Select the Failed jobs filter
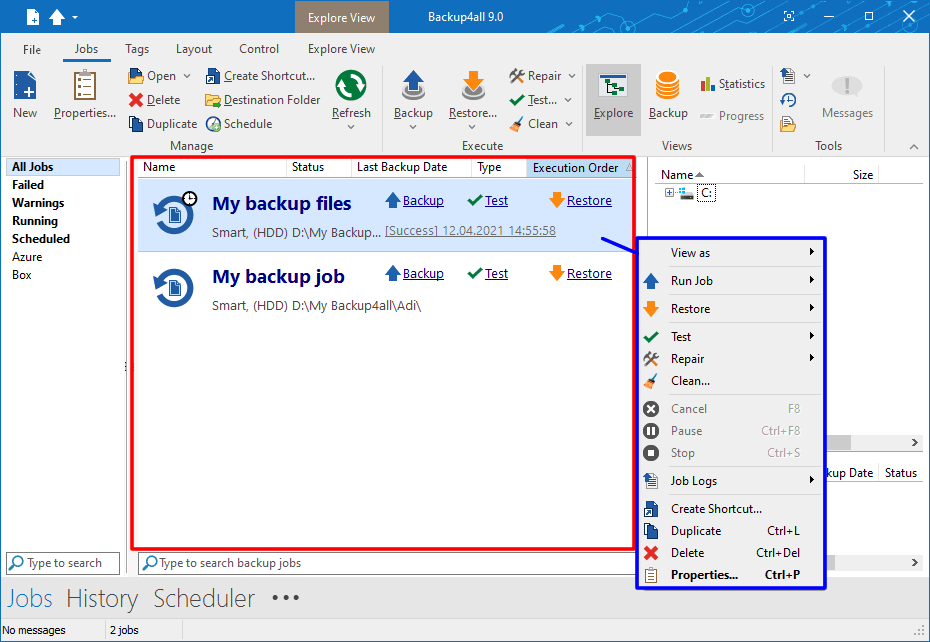 (x=28, y=185)
